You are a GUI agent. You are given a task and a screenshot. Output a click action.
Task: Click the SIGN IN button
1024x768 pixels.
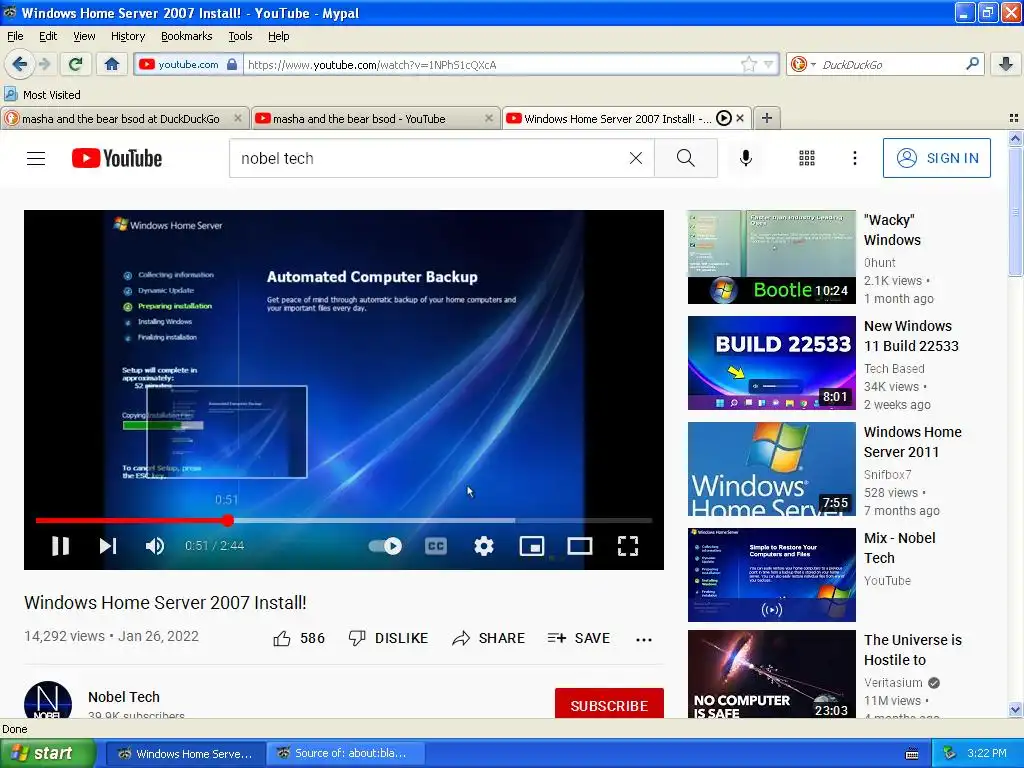[x=936, y=158]
